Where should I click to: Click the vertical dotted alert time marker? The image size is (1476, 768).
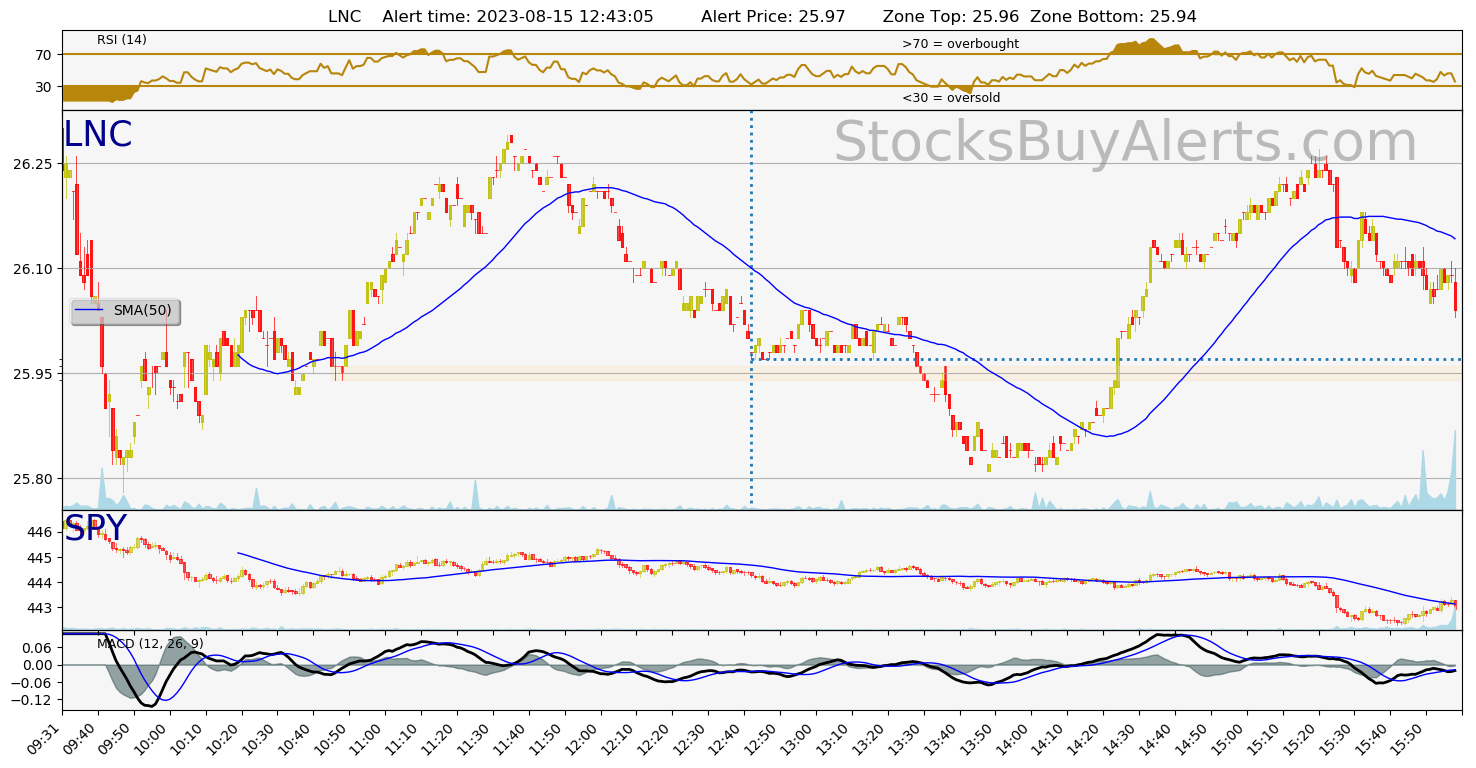click(x=751, y=310)
